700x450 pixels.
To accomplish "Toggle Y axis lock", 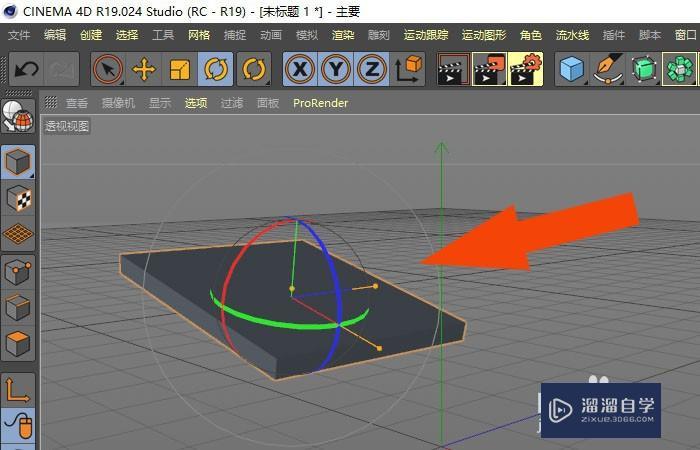I will click(336, 69).
